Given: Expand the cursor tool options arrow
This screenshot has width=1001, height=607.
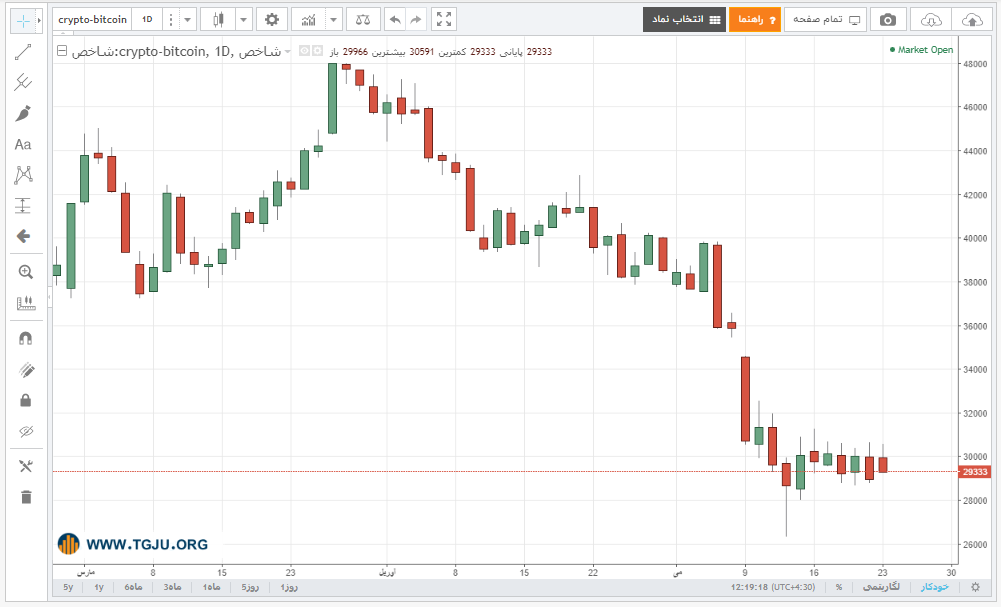Looking at the screenshot, I should (39, 21).
